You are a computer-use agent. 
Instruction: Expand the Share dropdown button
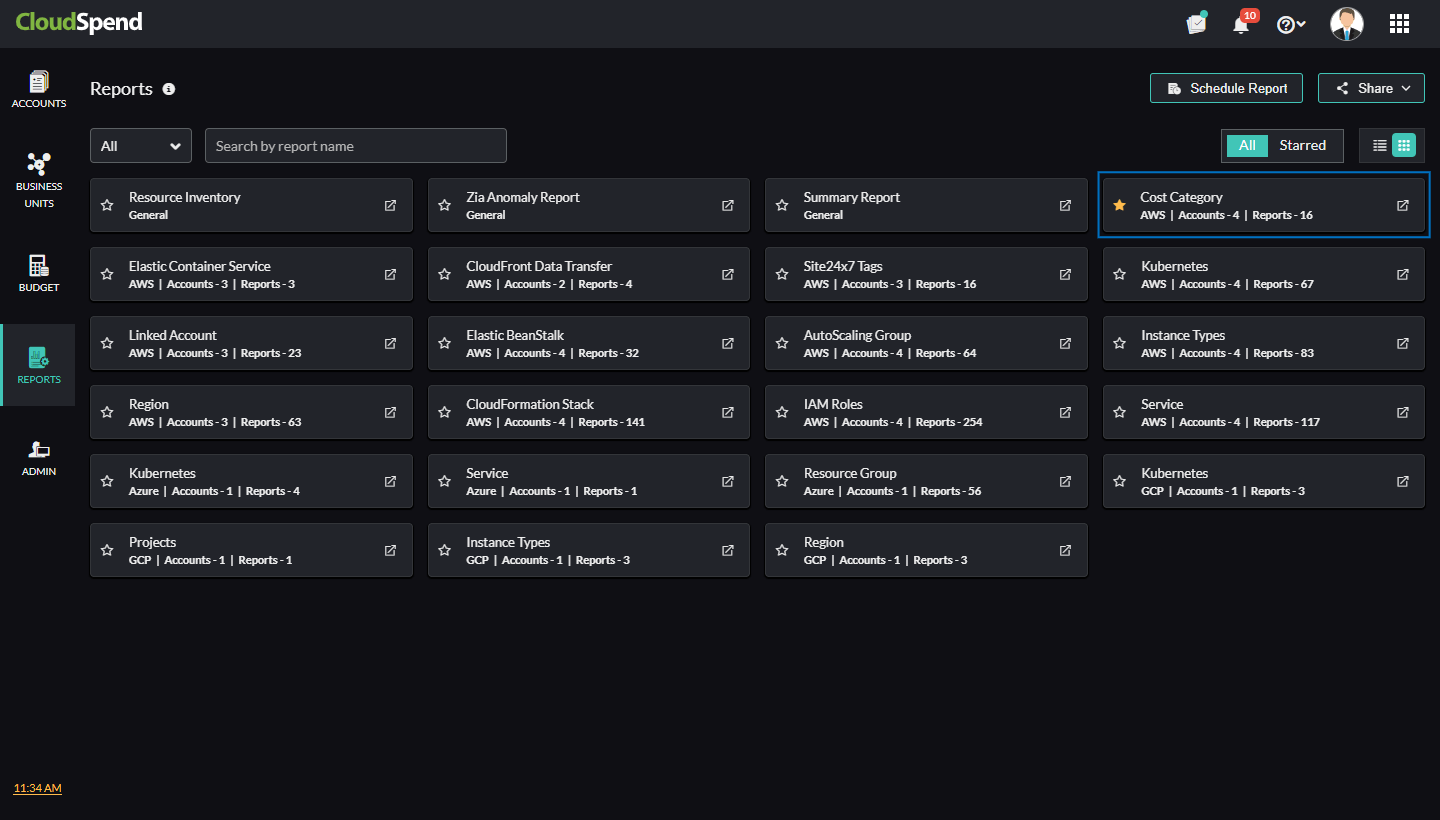[1370, 88]
